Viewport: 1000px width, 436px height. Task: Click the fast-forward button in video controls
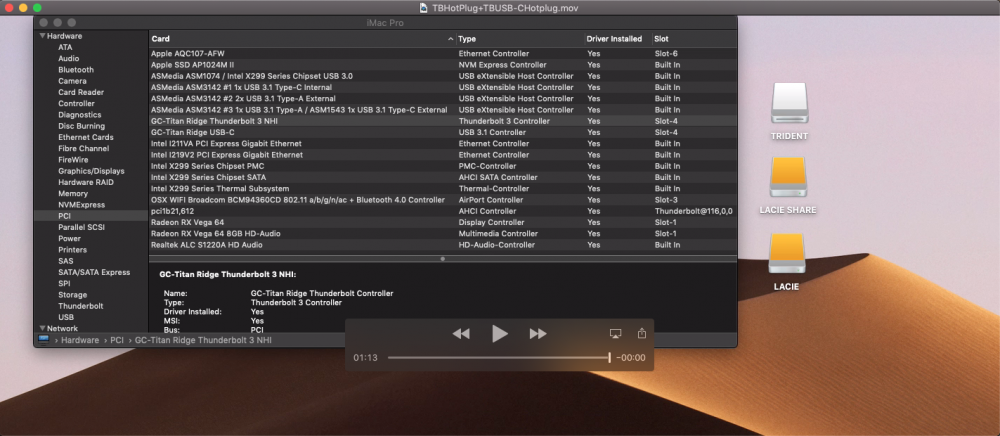click(x=538, y=333)
